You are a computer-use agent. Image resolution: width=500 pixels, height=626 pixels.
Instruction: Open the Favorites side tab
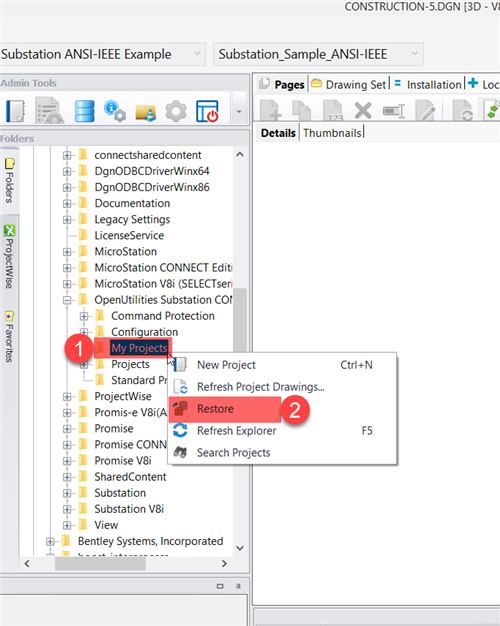9,337
